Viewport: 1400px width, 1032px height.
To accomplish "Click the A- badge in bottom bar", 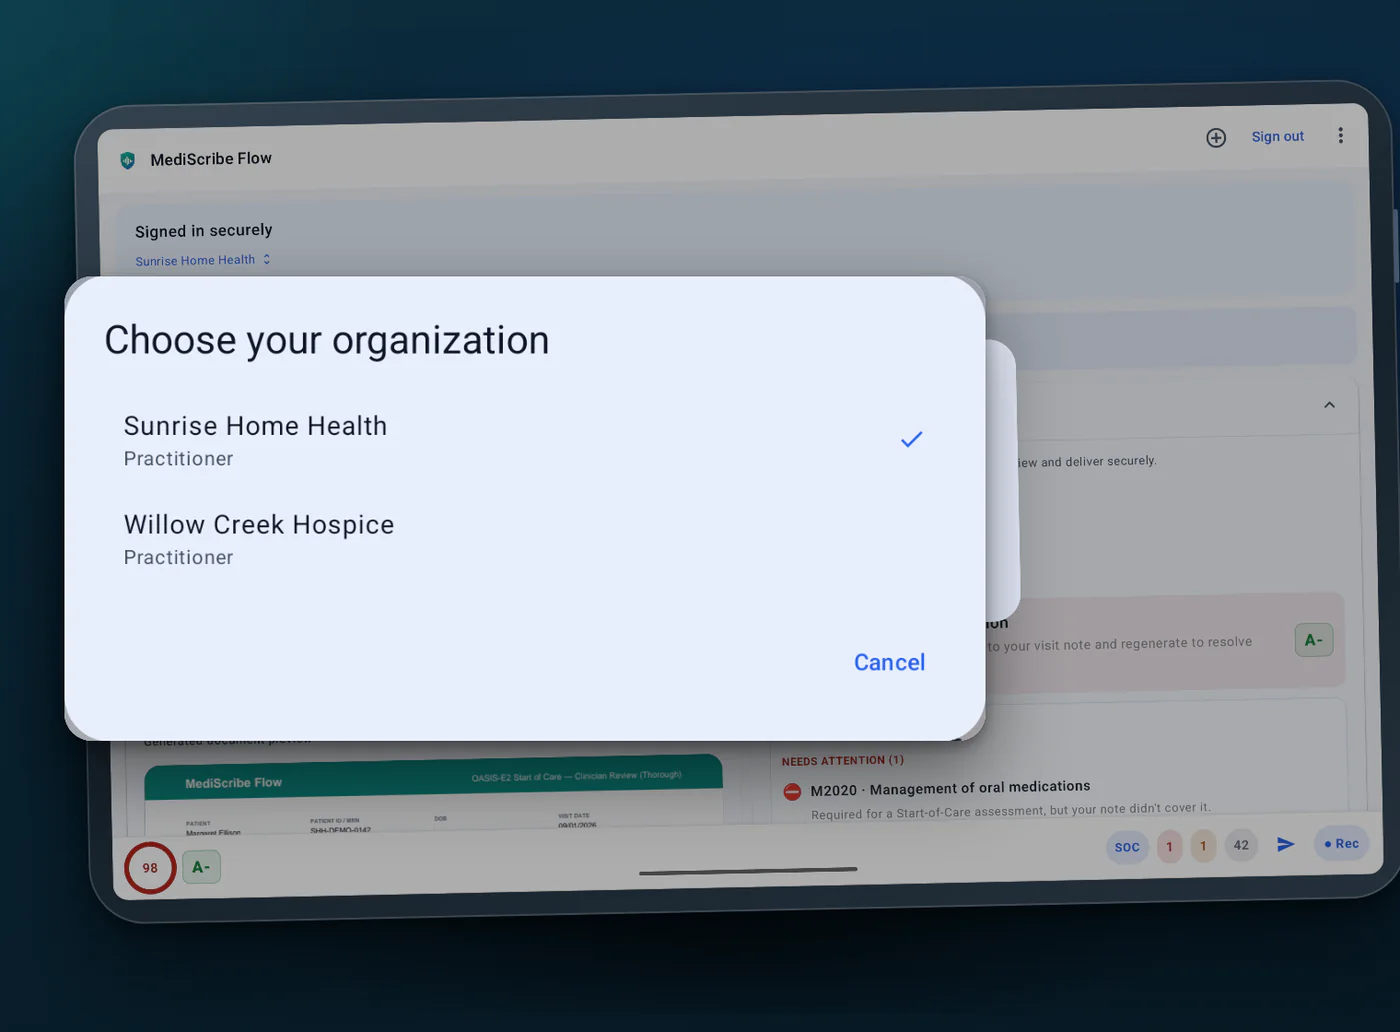I will pos(201,867).
